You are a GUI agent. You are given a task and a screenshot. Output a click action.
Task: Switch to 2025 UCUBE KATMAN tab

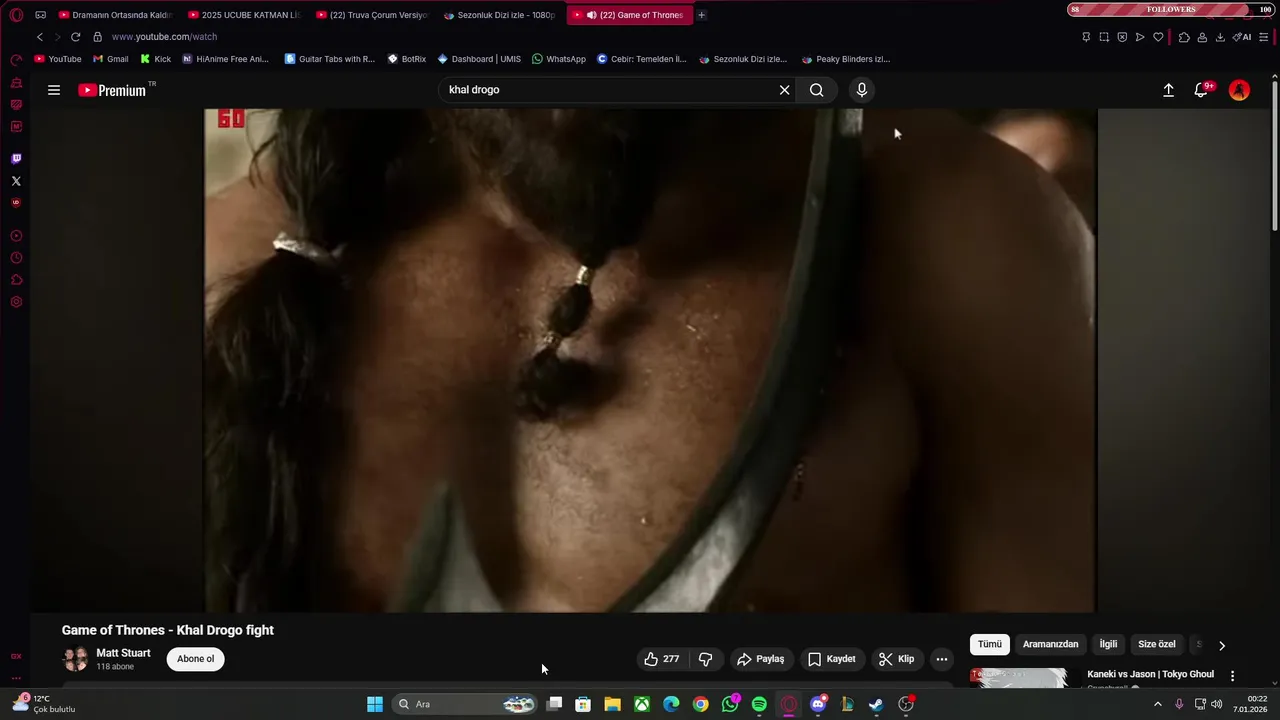coord(244,15)
